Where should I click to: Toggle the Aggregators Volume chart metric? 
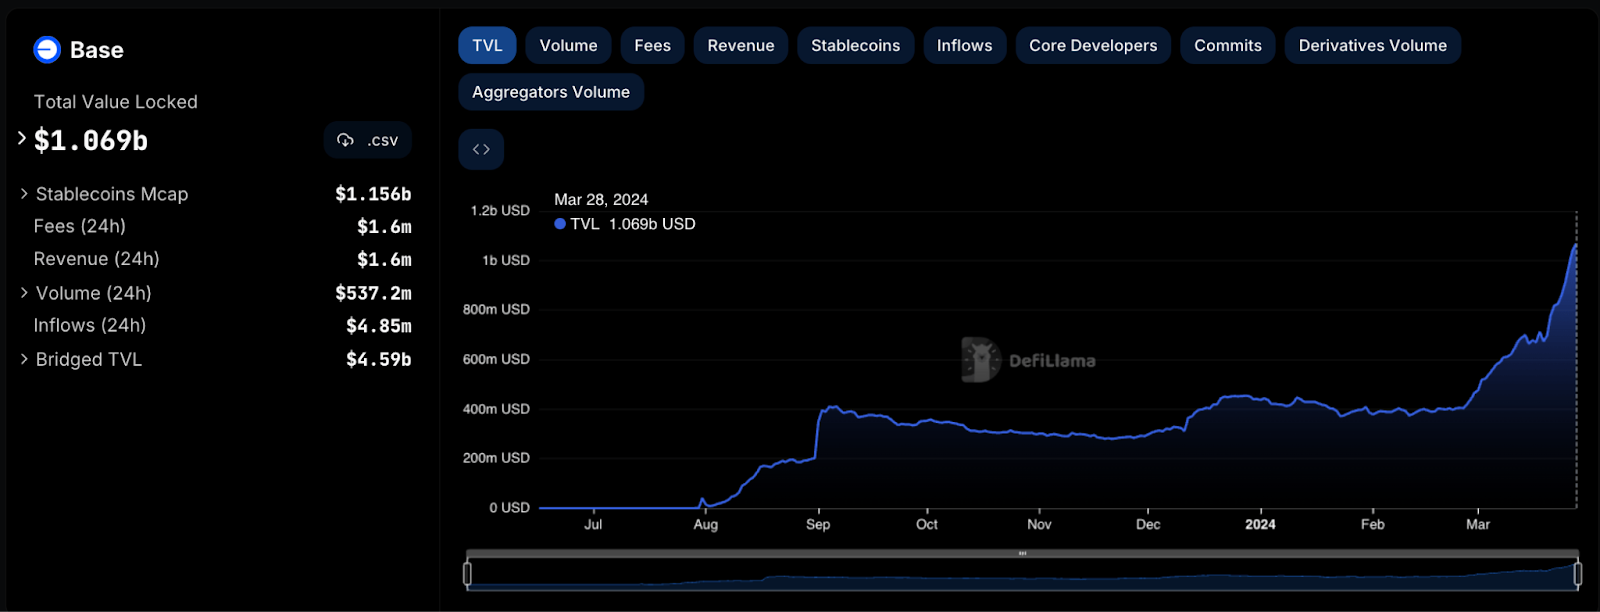(551, 92)
